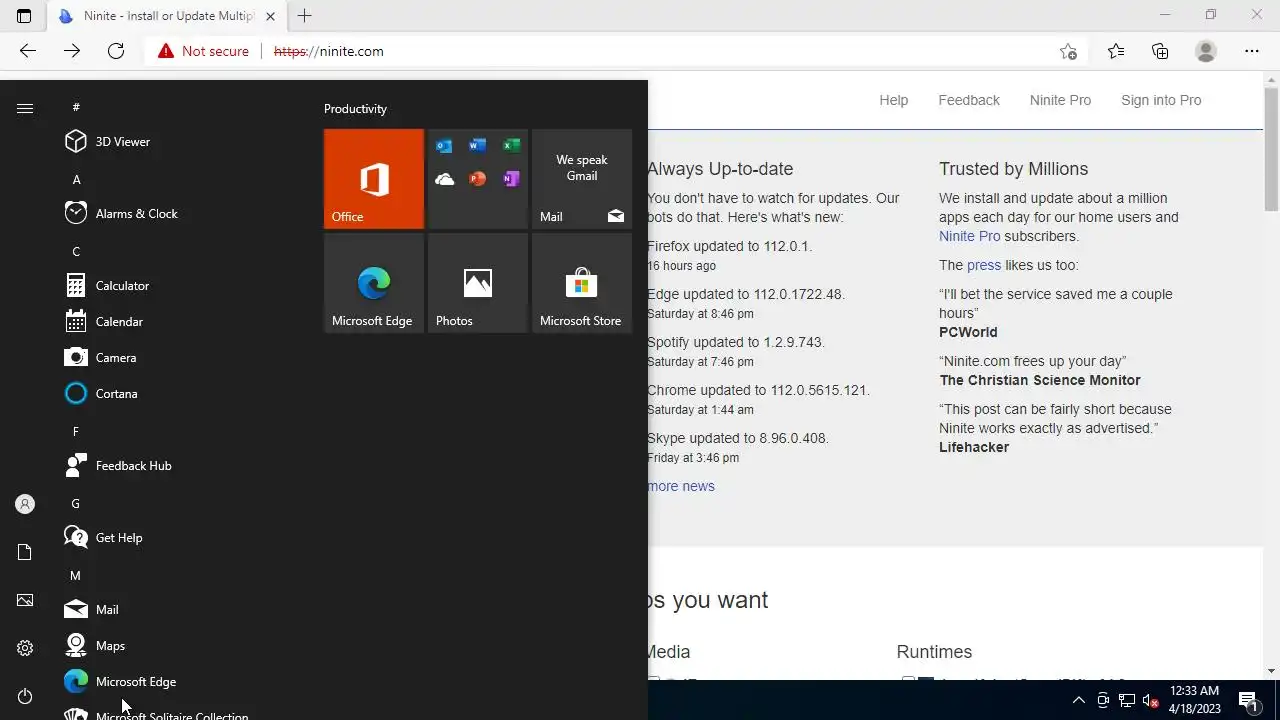
Task: Click the page vertical scrollbar thumb
Action: [x=1271, y=149]
